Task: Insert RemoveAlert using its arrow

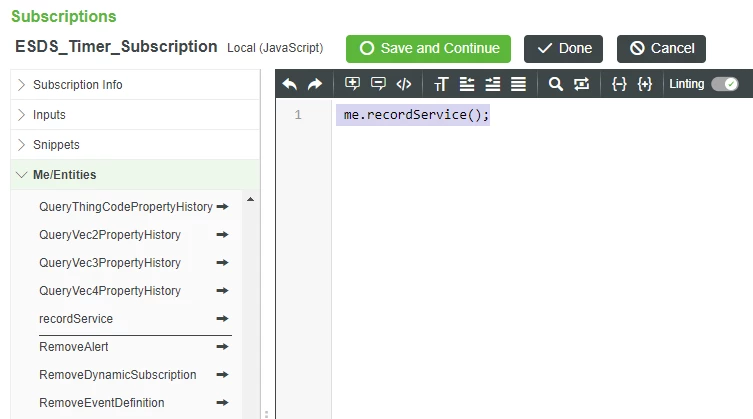Action: coord(222,346)
